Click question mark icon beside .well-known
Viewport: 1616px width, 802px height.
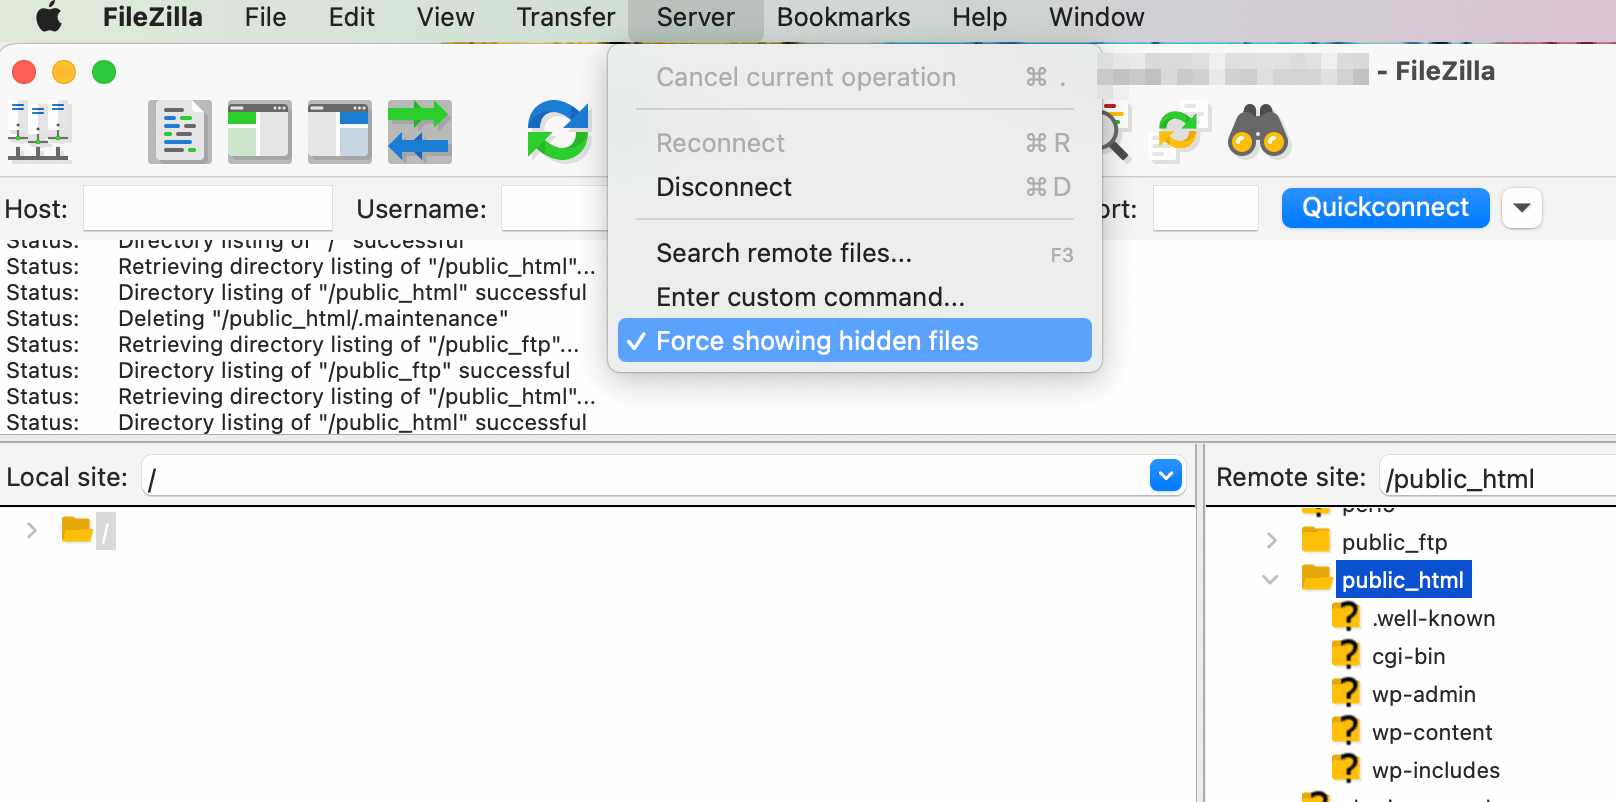(1347, 616)
